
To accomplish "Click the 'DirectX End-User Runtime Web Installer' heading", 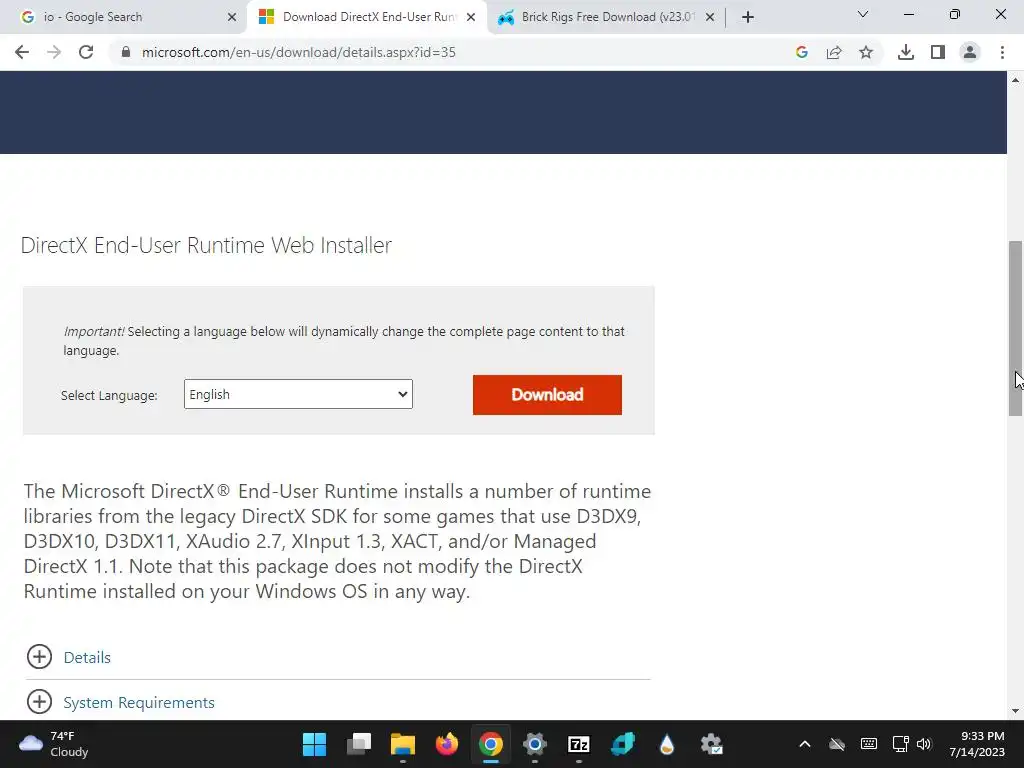I will click(206, 245).
